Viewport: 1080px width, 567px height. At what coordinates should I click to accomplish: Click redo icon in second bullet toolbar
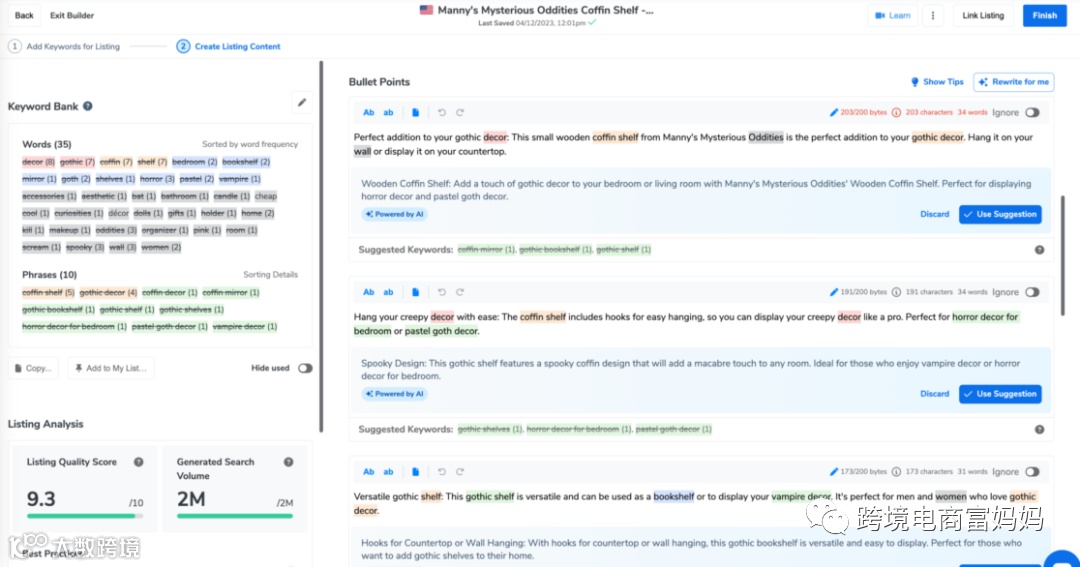coord(460,292)
